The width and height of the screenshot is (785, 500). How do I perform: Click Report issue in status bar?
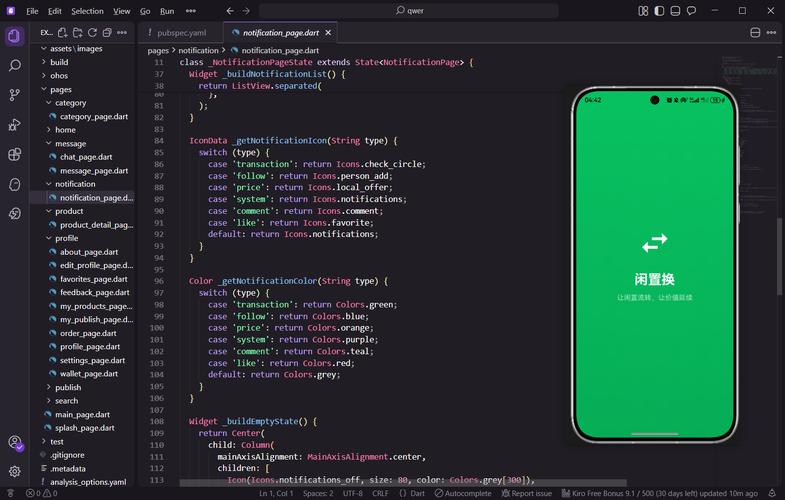tap(527, 493)
